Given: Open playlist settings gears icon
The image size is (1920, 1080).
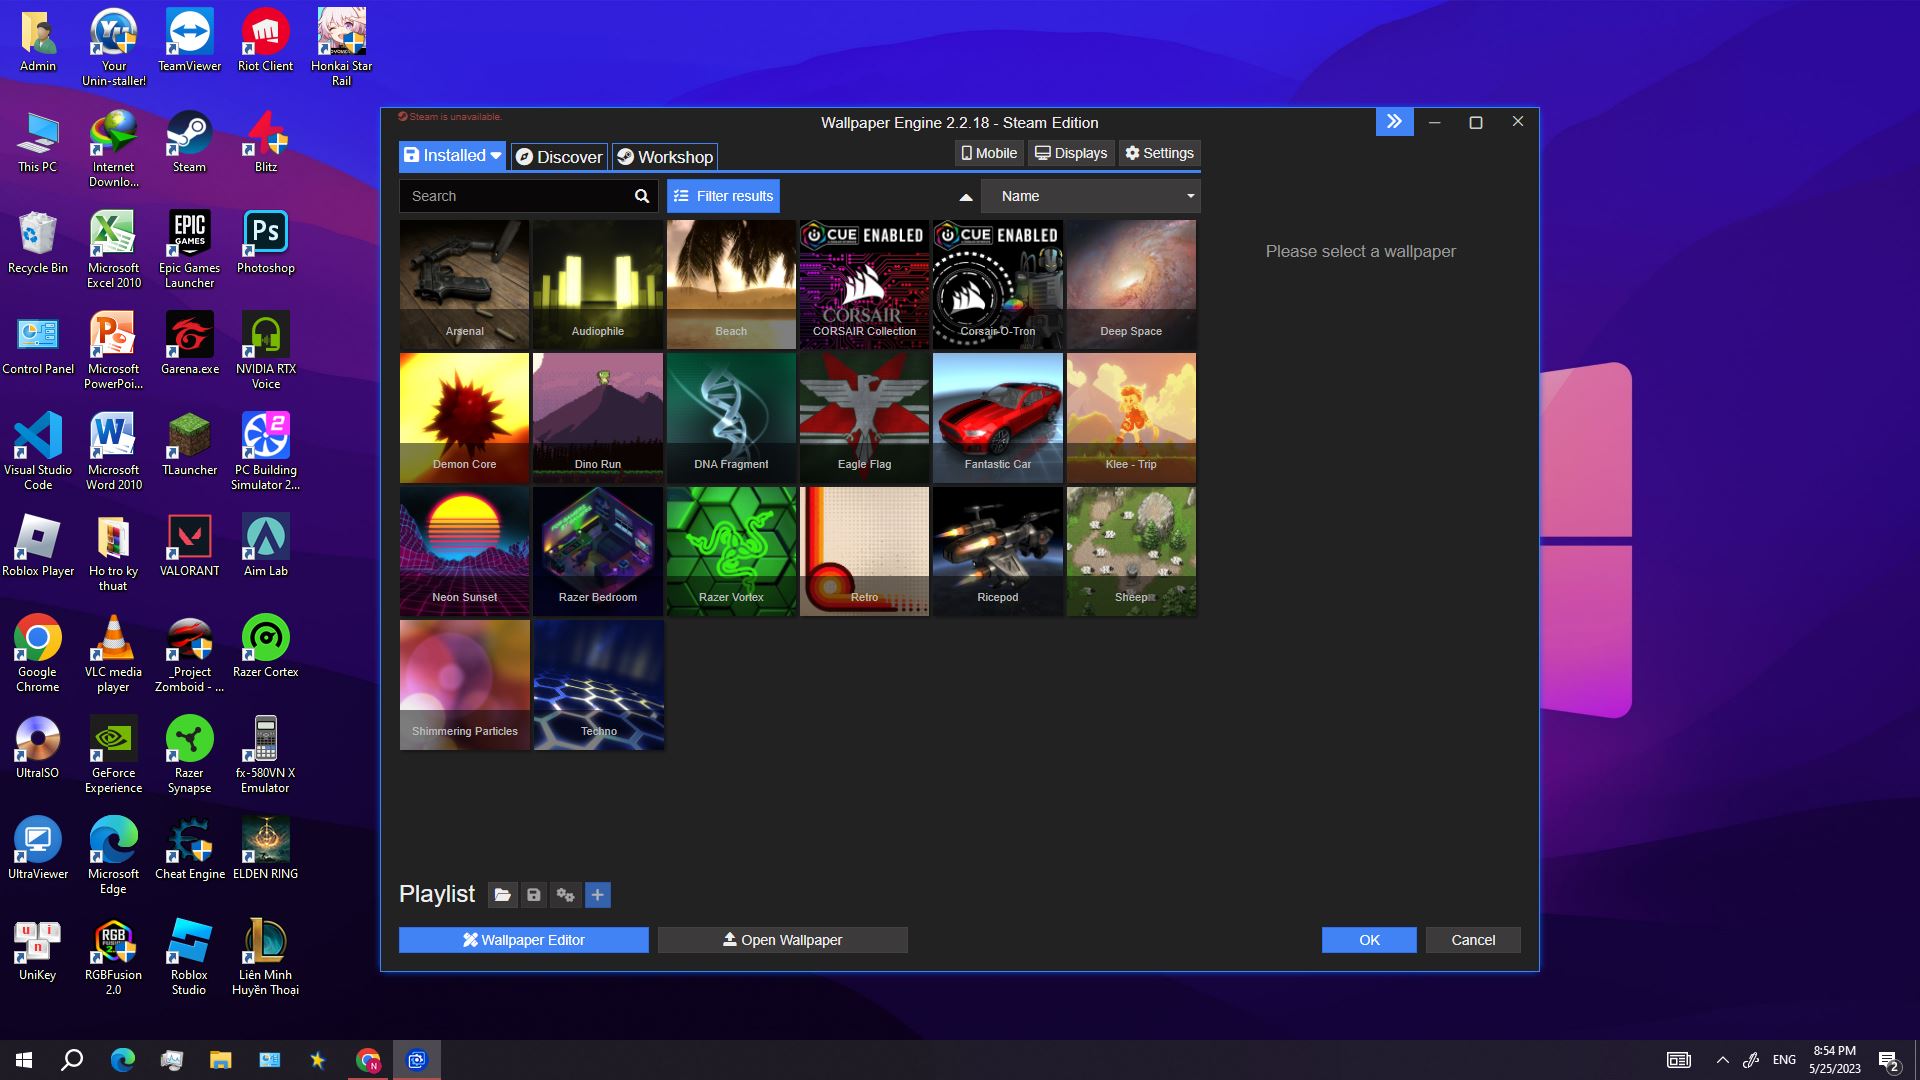Looking at the screenshot, I should pos(566,895).
